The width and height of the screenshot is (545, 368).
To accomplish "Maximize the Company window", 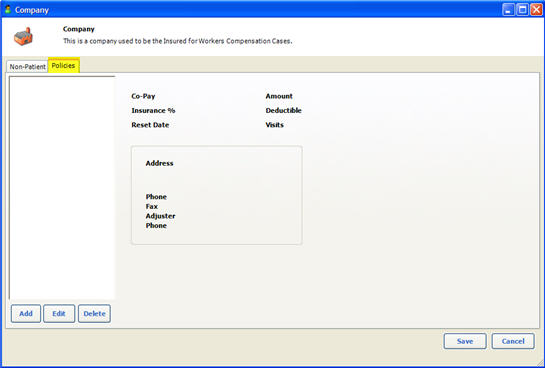I will [x=522, y=9].
